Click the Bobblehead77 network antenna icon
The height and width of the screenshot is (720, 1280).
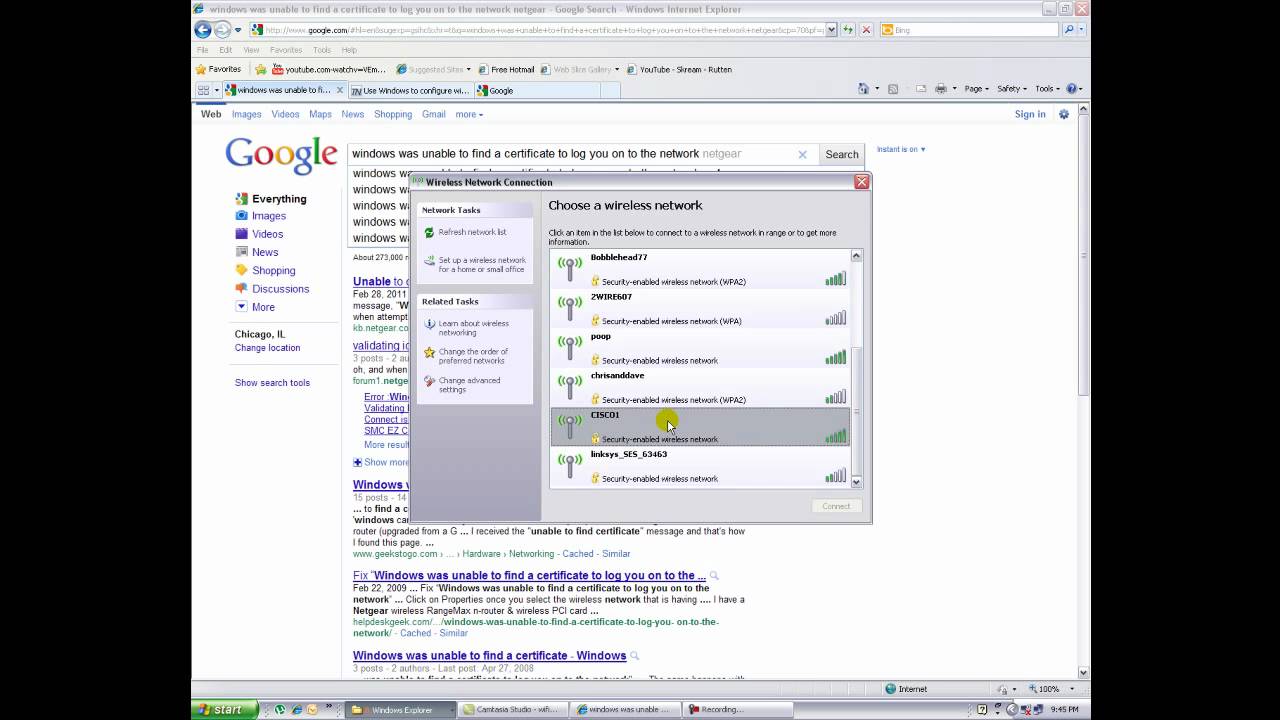[569, 268]
